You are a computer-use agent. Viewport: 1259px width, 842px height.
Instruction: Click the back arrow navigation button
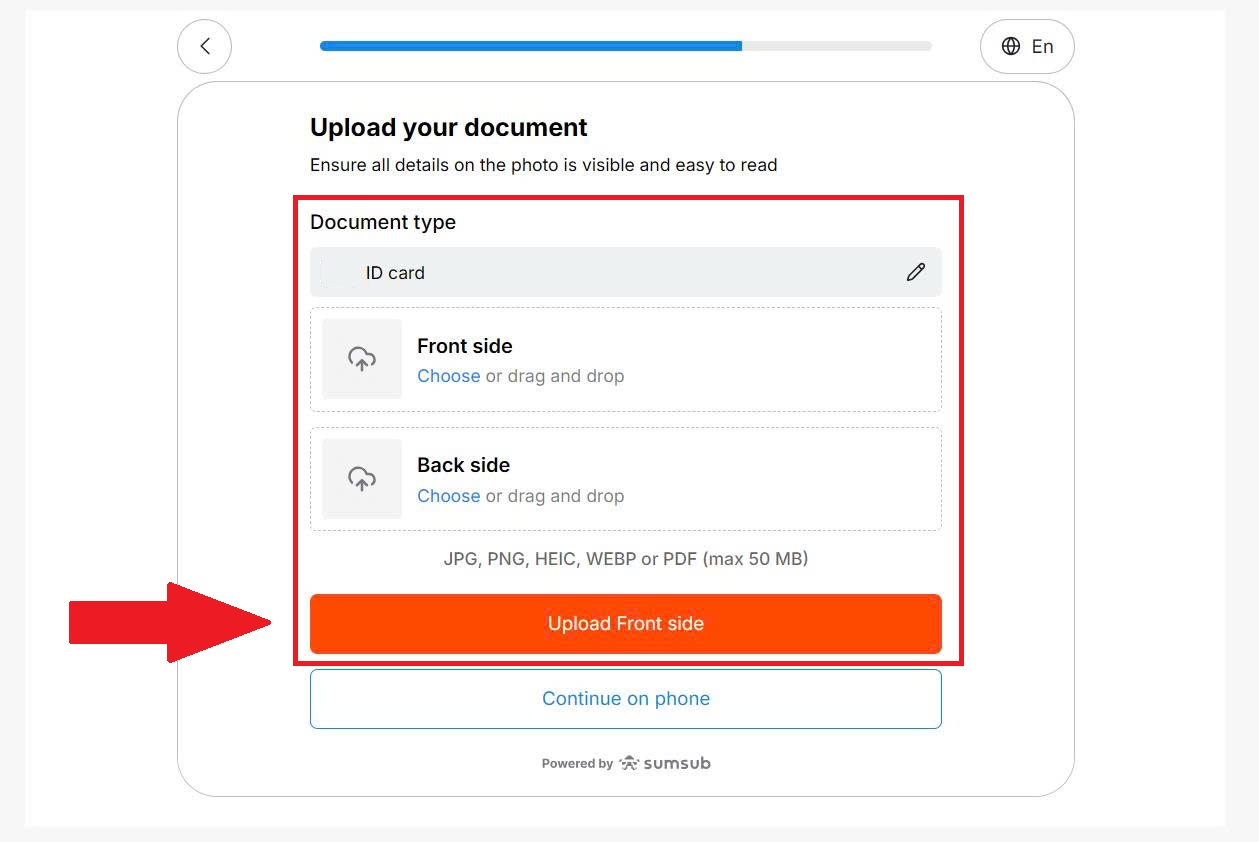pos(204,46)
